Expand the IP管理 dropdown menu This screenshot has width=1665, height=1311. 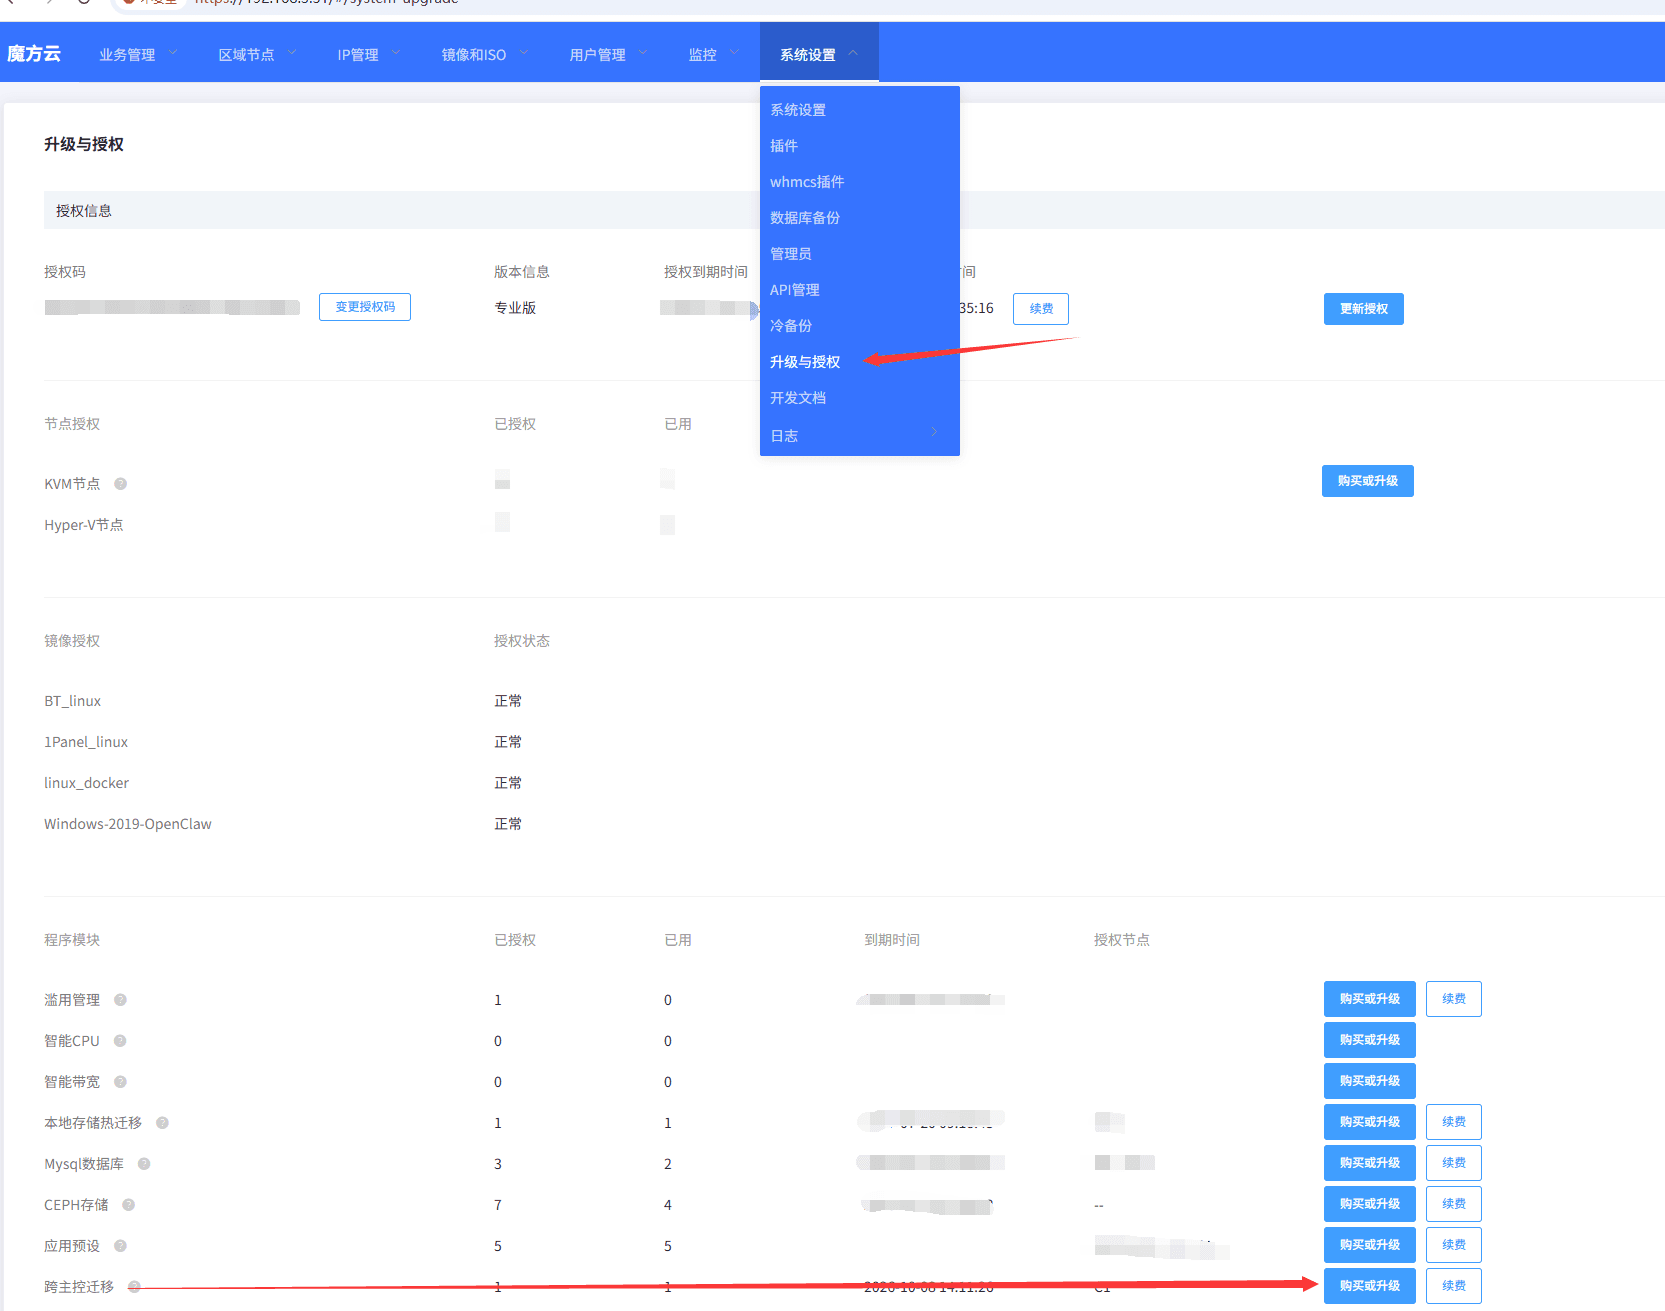[x=369, y=54]
